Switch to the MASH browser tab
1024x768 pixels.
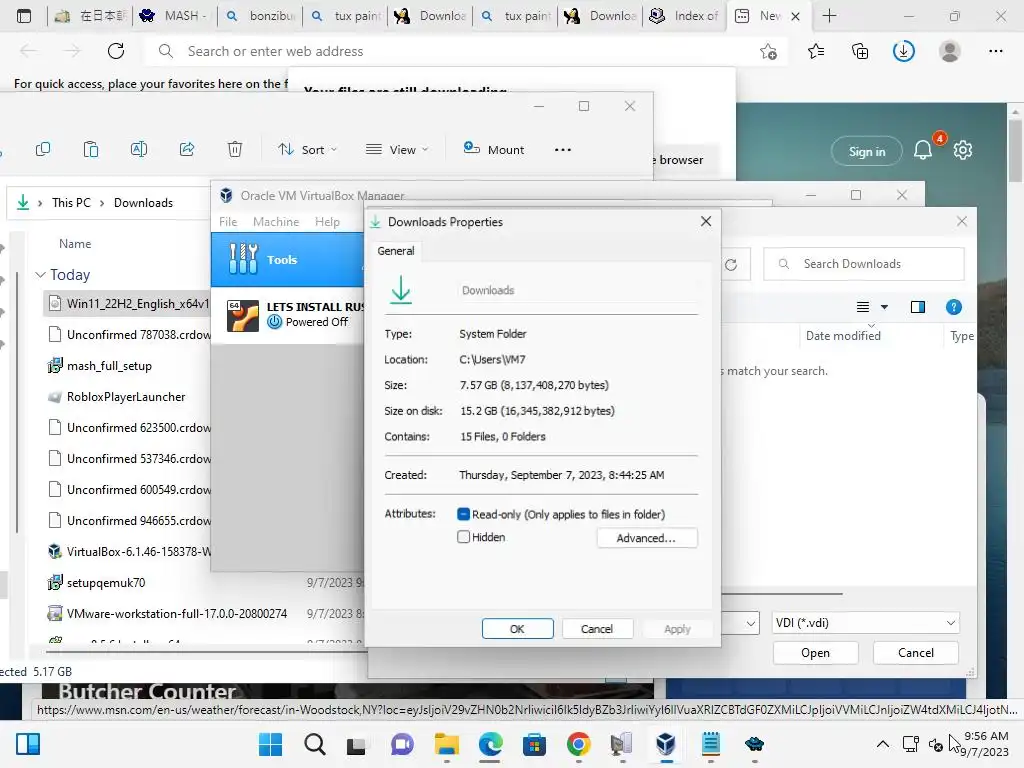pyautogui.click(x=174, y=16)
